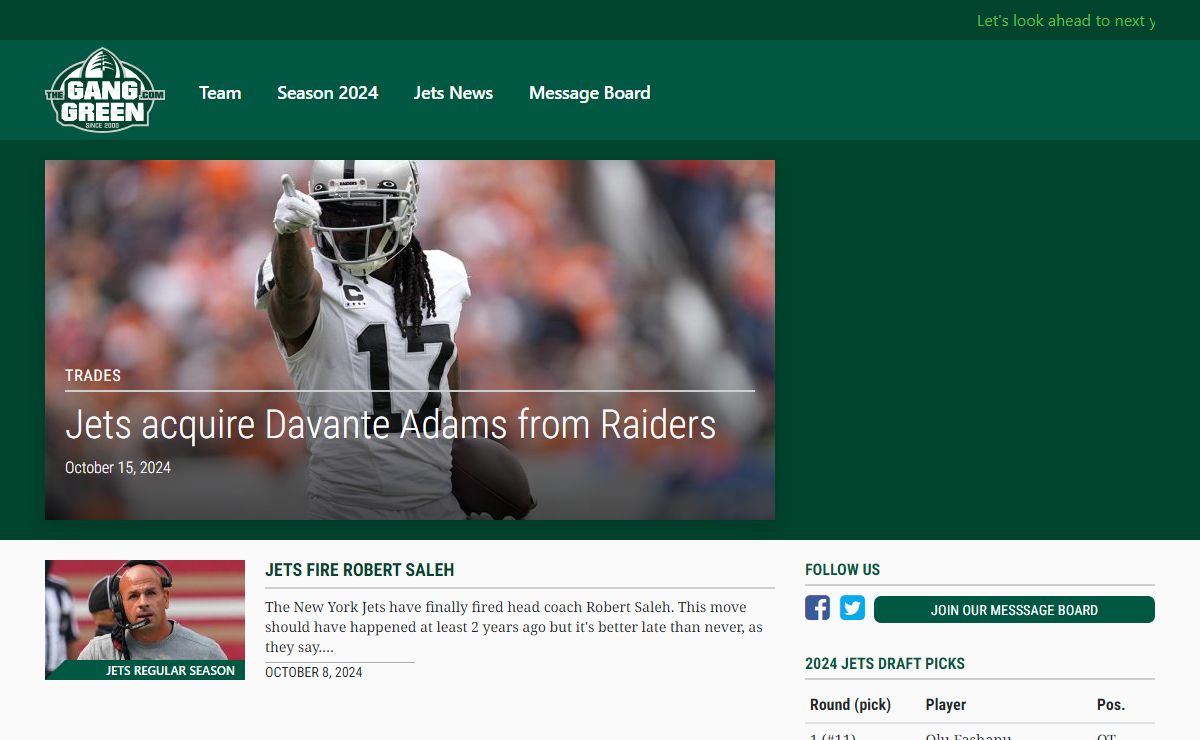Viewport: 1200px width, 740px height.
Task: Select the October 15, 2024 date
Action: pos(118,468)
